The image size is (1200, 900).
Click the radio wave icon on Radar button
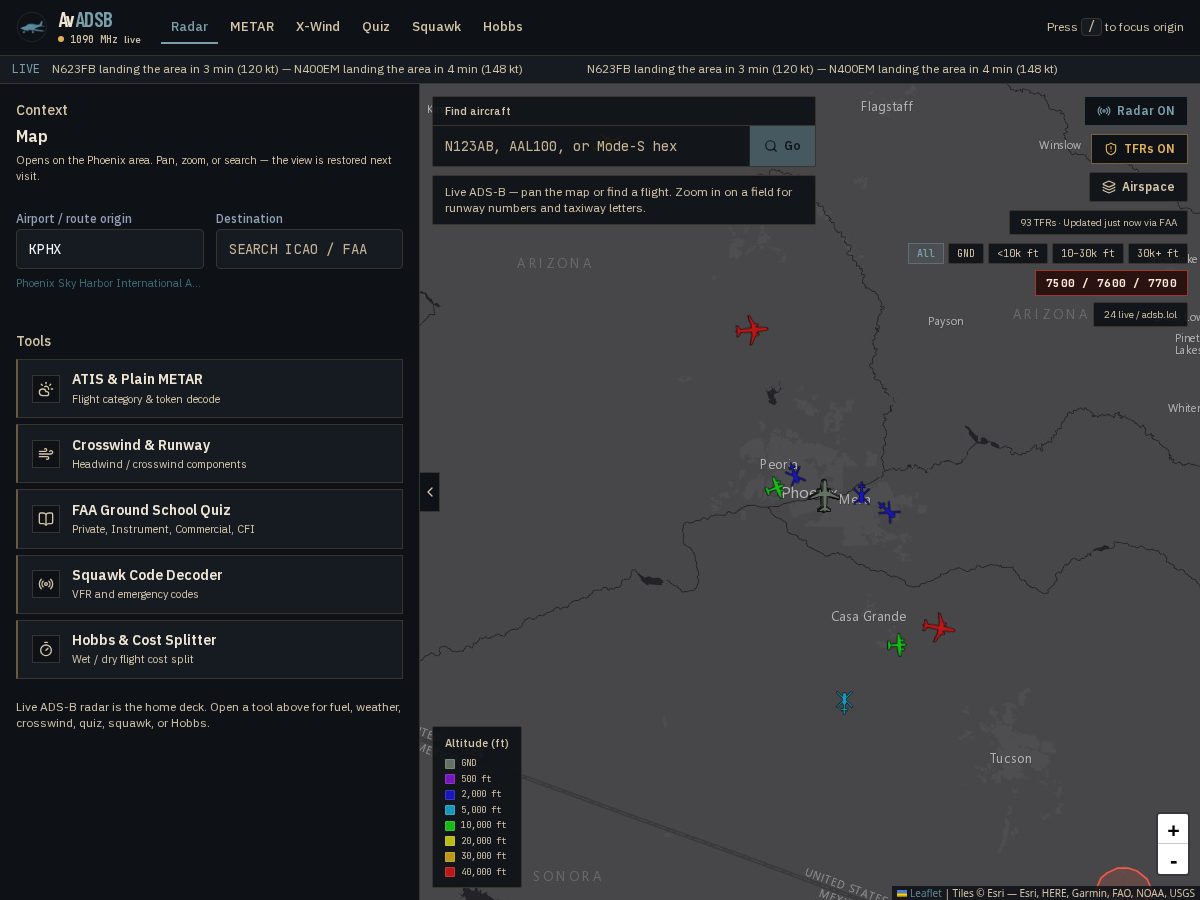point(1104,111)
